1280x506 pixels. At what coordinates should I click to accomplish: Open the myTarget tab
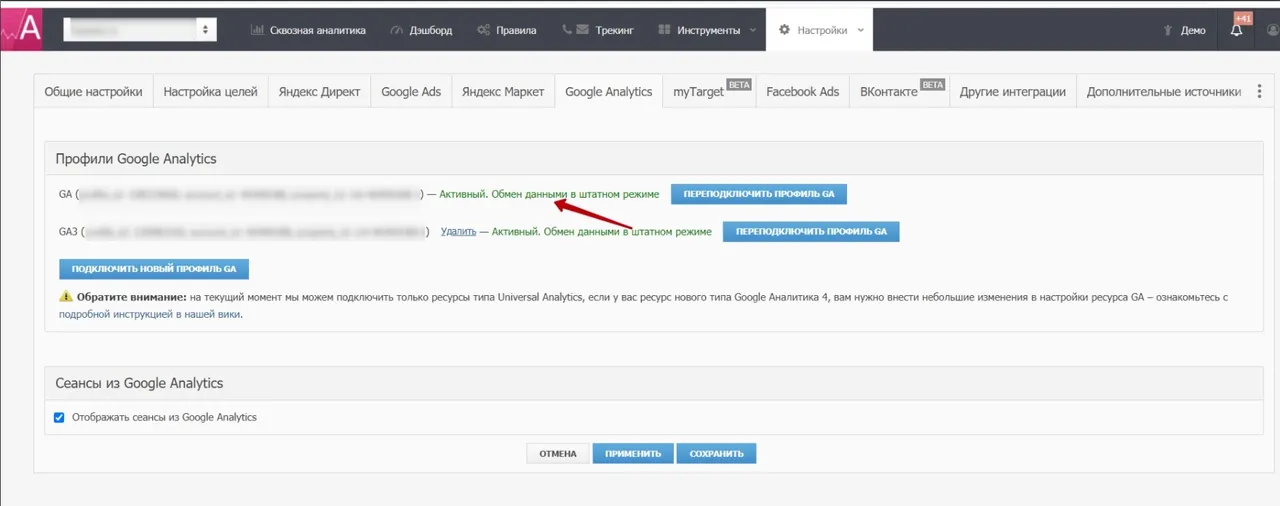[x=709, y=91]
